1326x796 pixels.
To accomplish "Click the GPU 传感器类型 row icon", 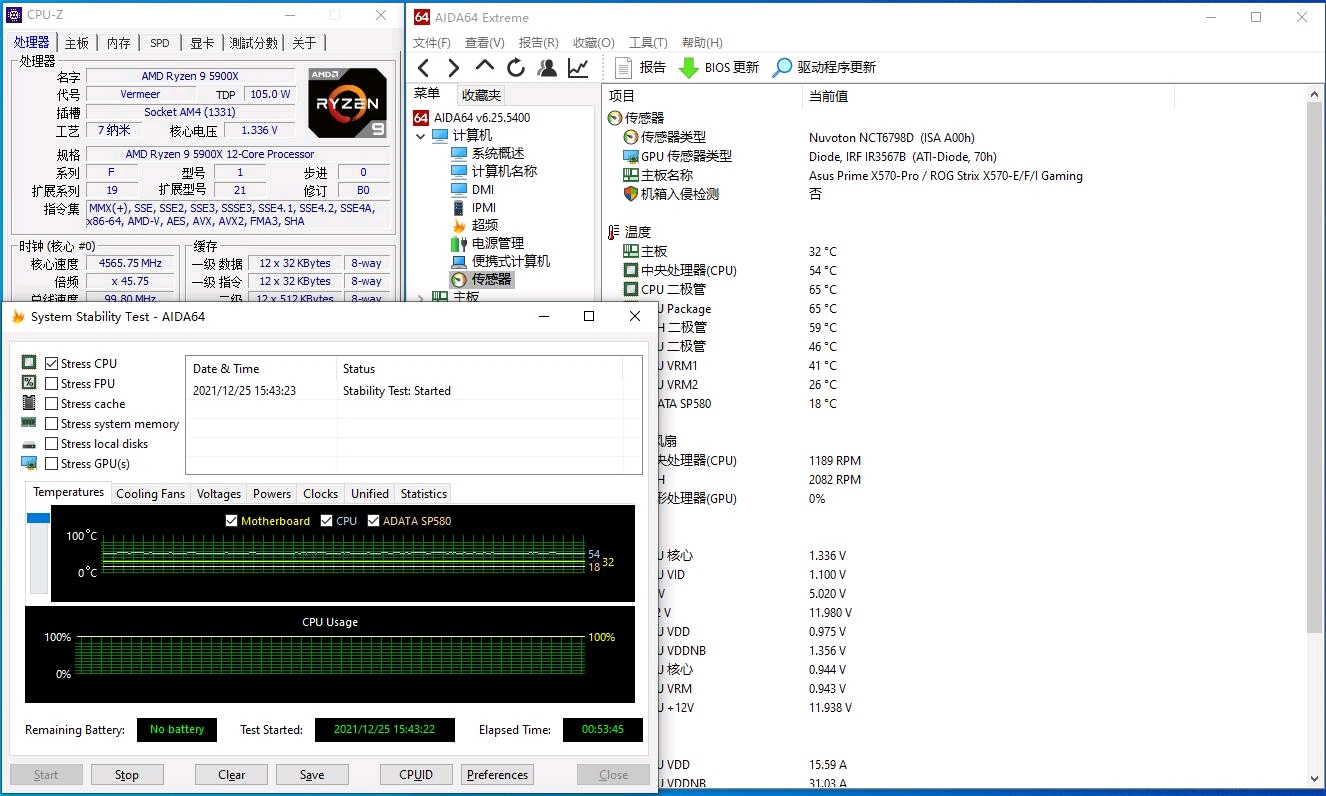I will (x=630, y=156).
